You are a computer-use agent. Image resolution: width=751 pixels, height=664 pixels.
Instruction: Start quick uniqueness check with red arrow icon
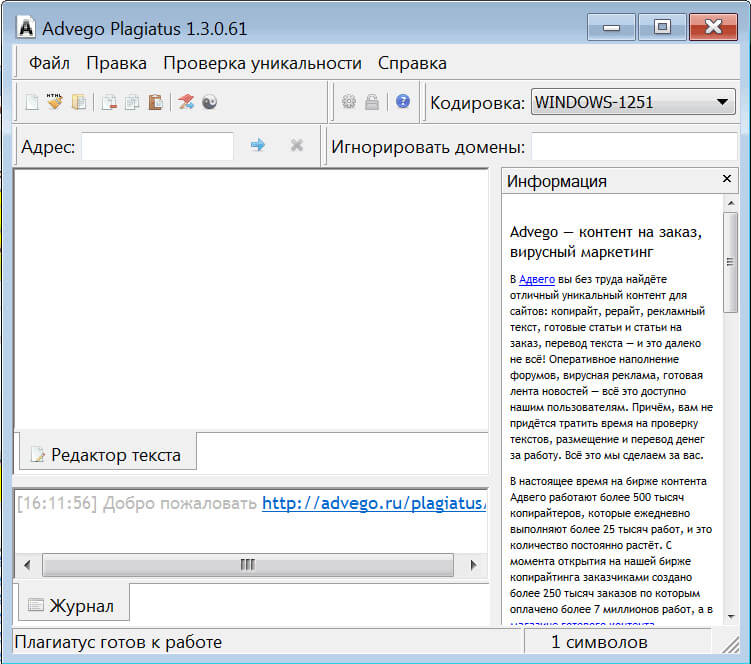186,102
